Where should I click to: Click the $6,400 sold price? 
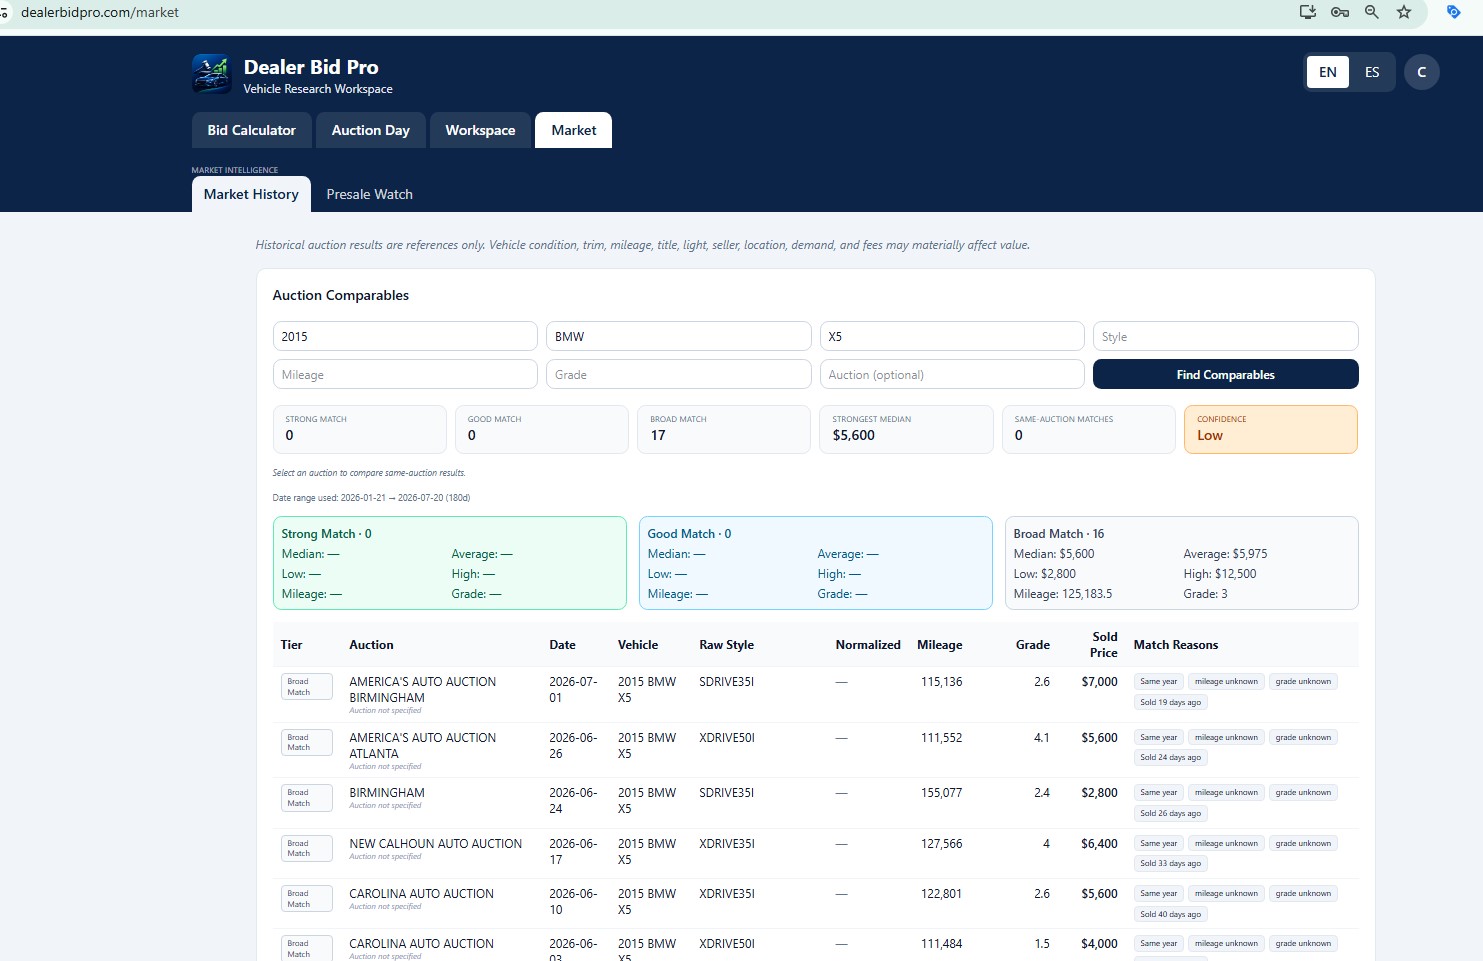click(1100, 844)
